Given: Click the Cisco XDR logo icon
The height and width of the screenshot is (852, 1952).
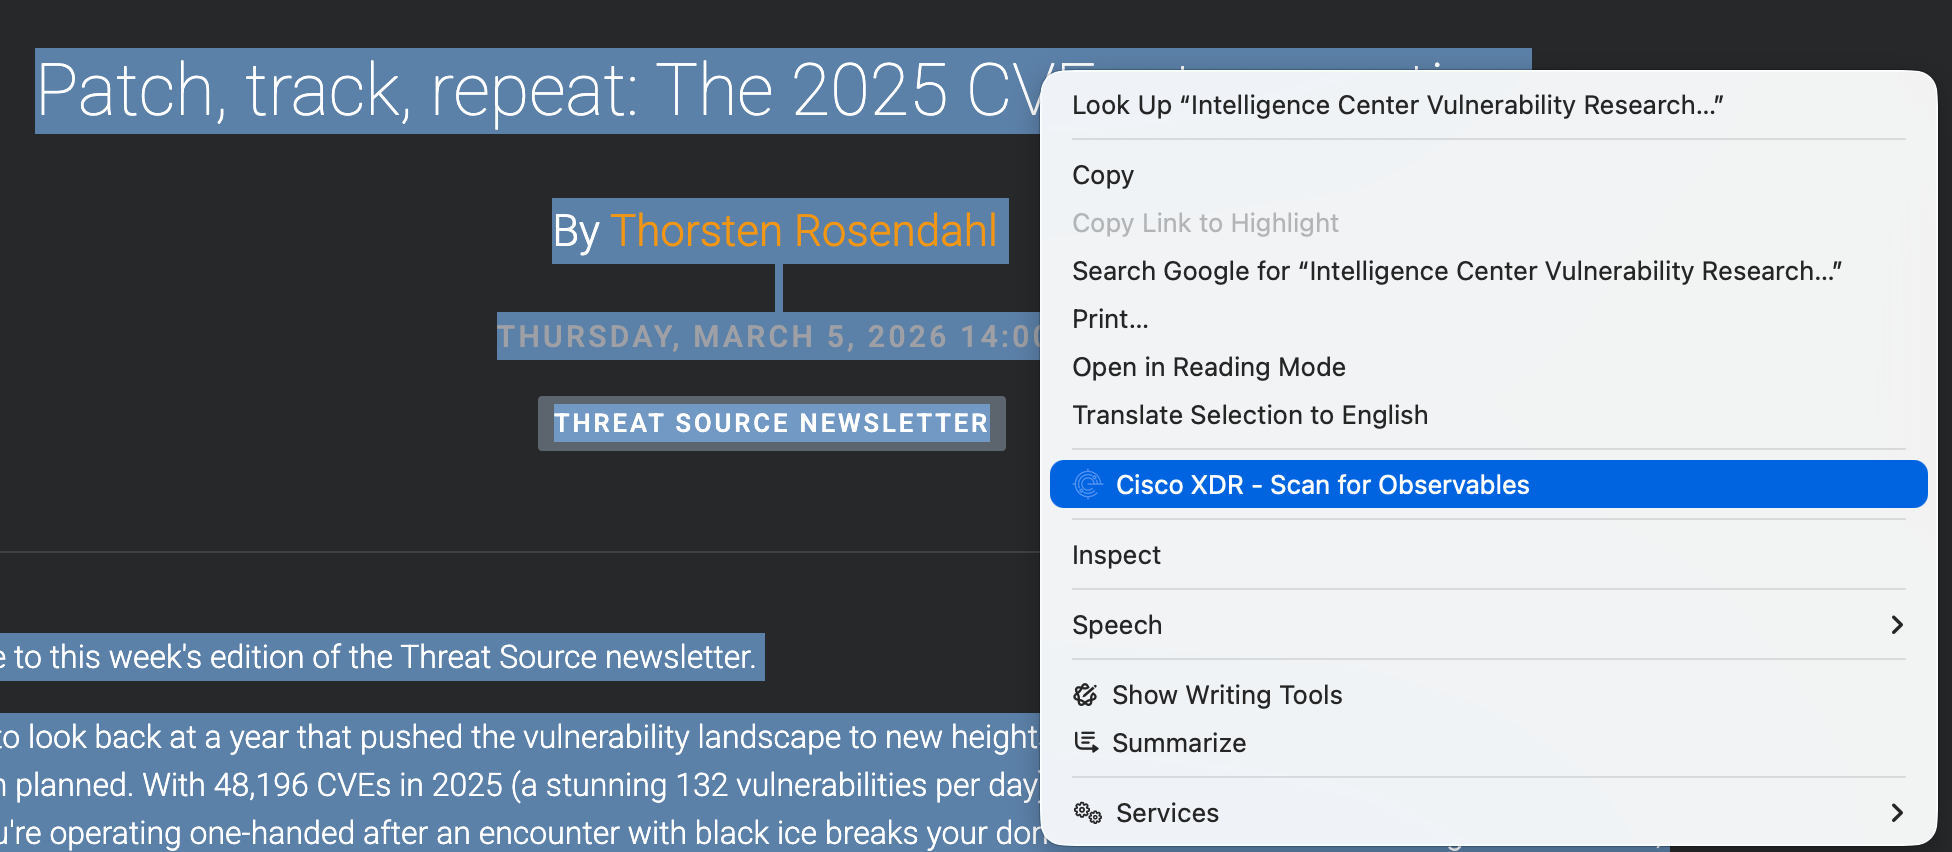Looking at the screenshot, I should coord(1087,485).
